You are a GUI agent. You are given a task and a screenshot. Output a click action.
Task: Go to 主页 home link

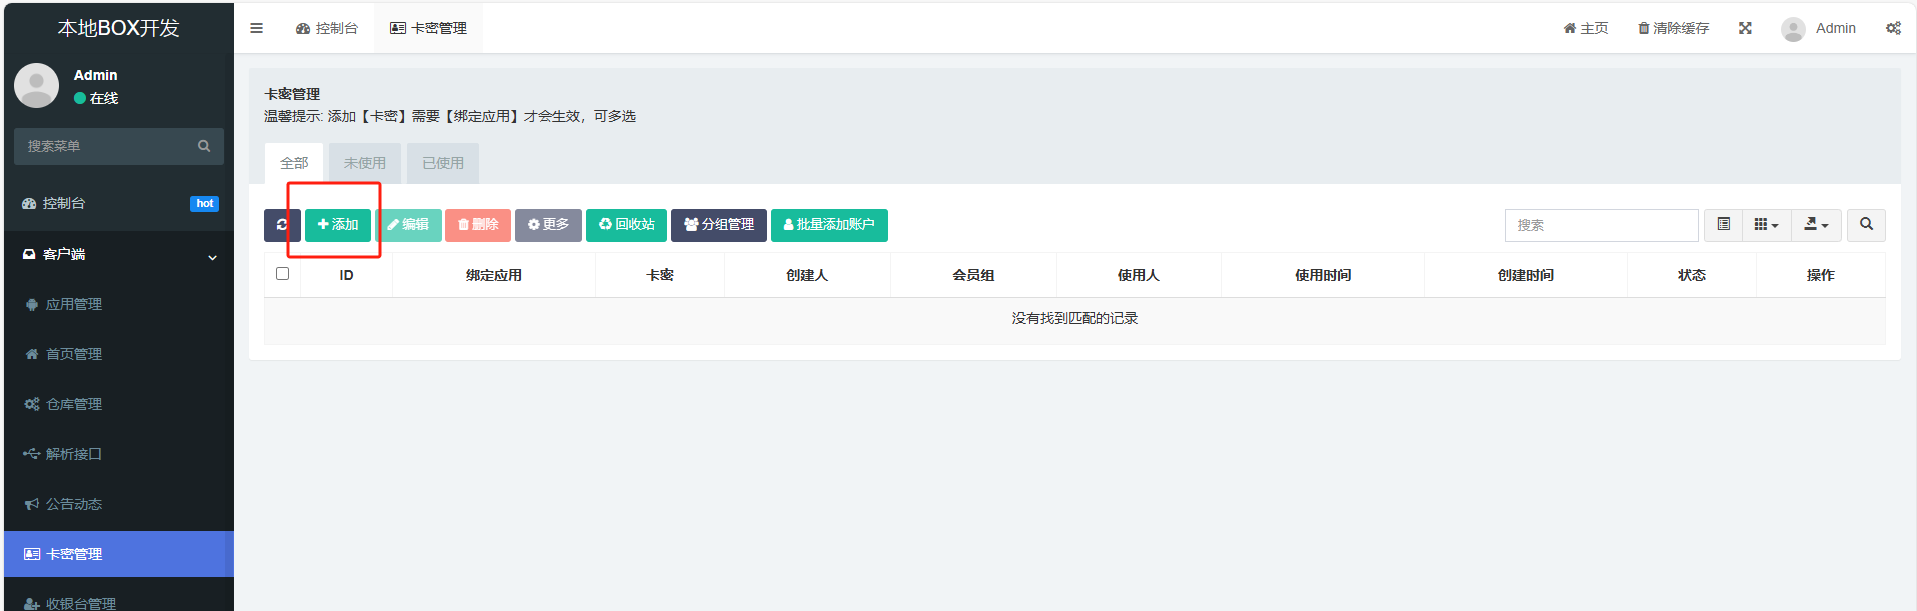1586,28
